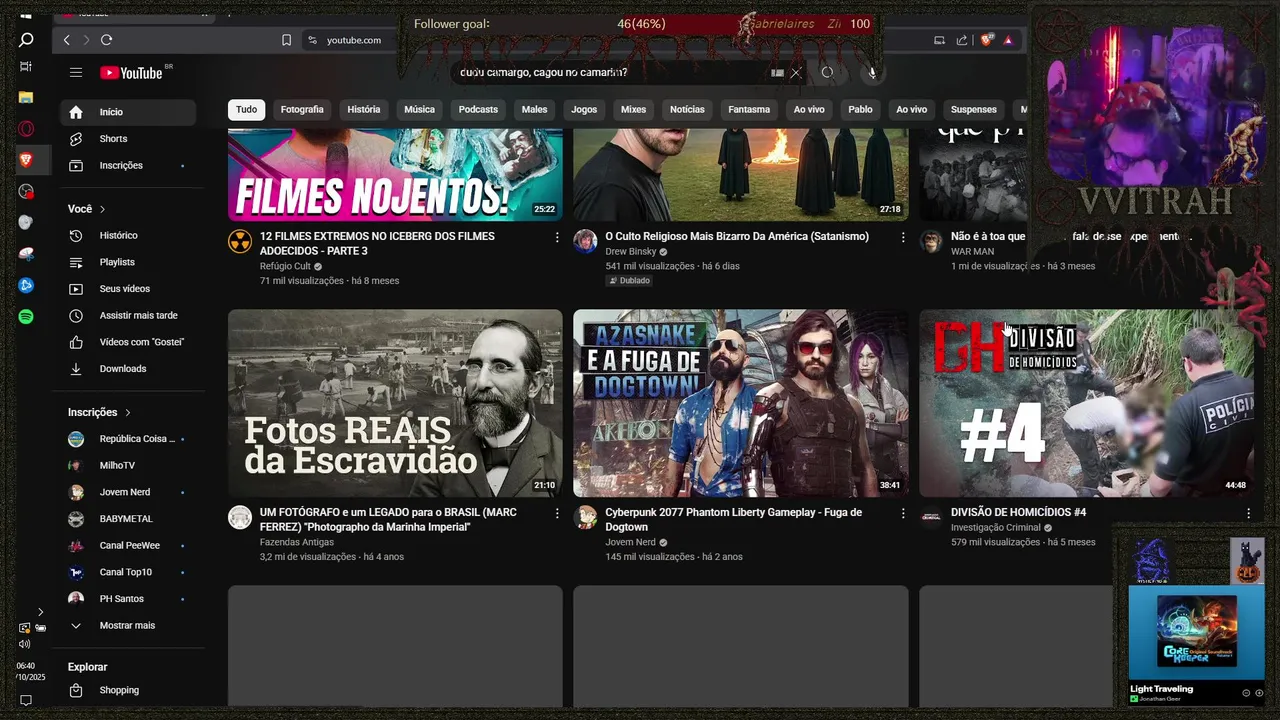
Task: Select the Jogos filter chip
Action: (x=584, y=109)
